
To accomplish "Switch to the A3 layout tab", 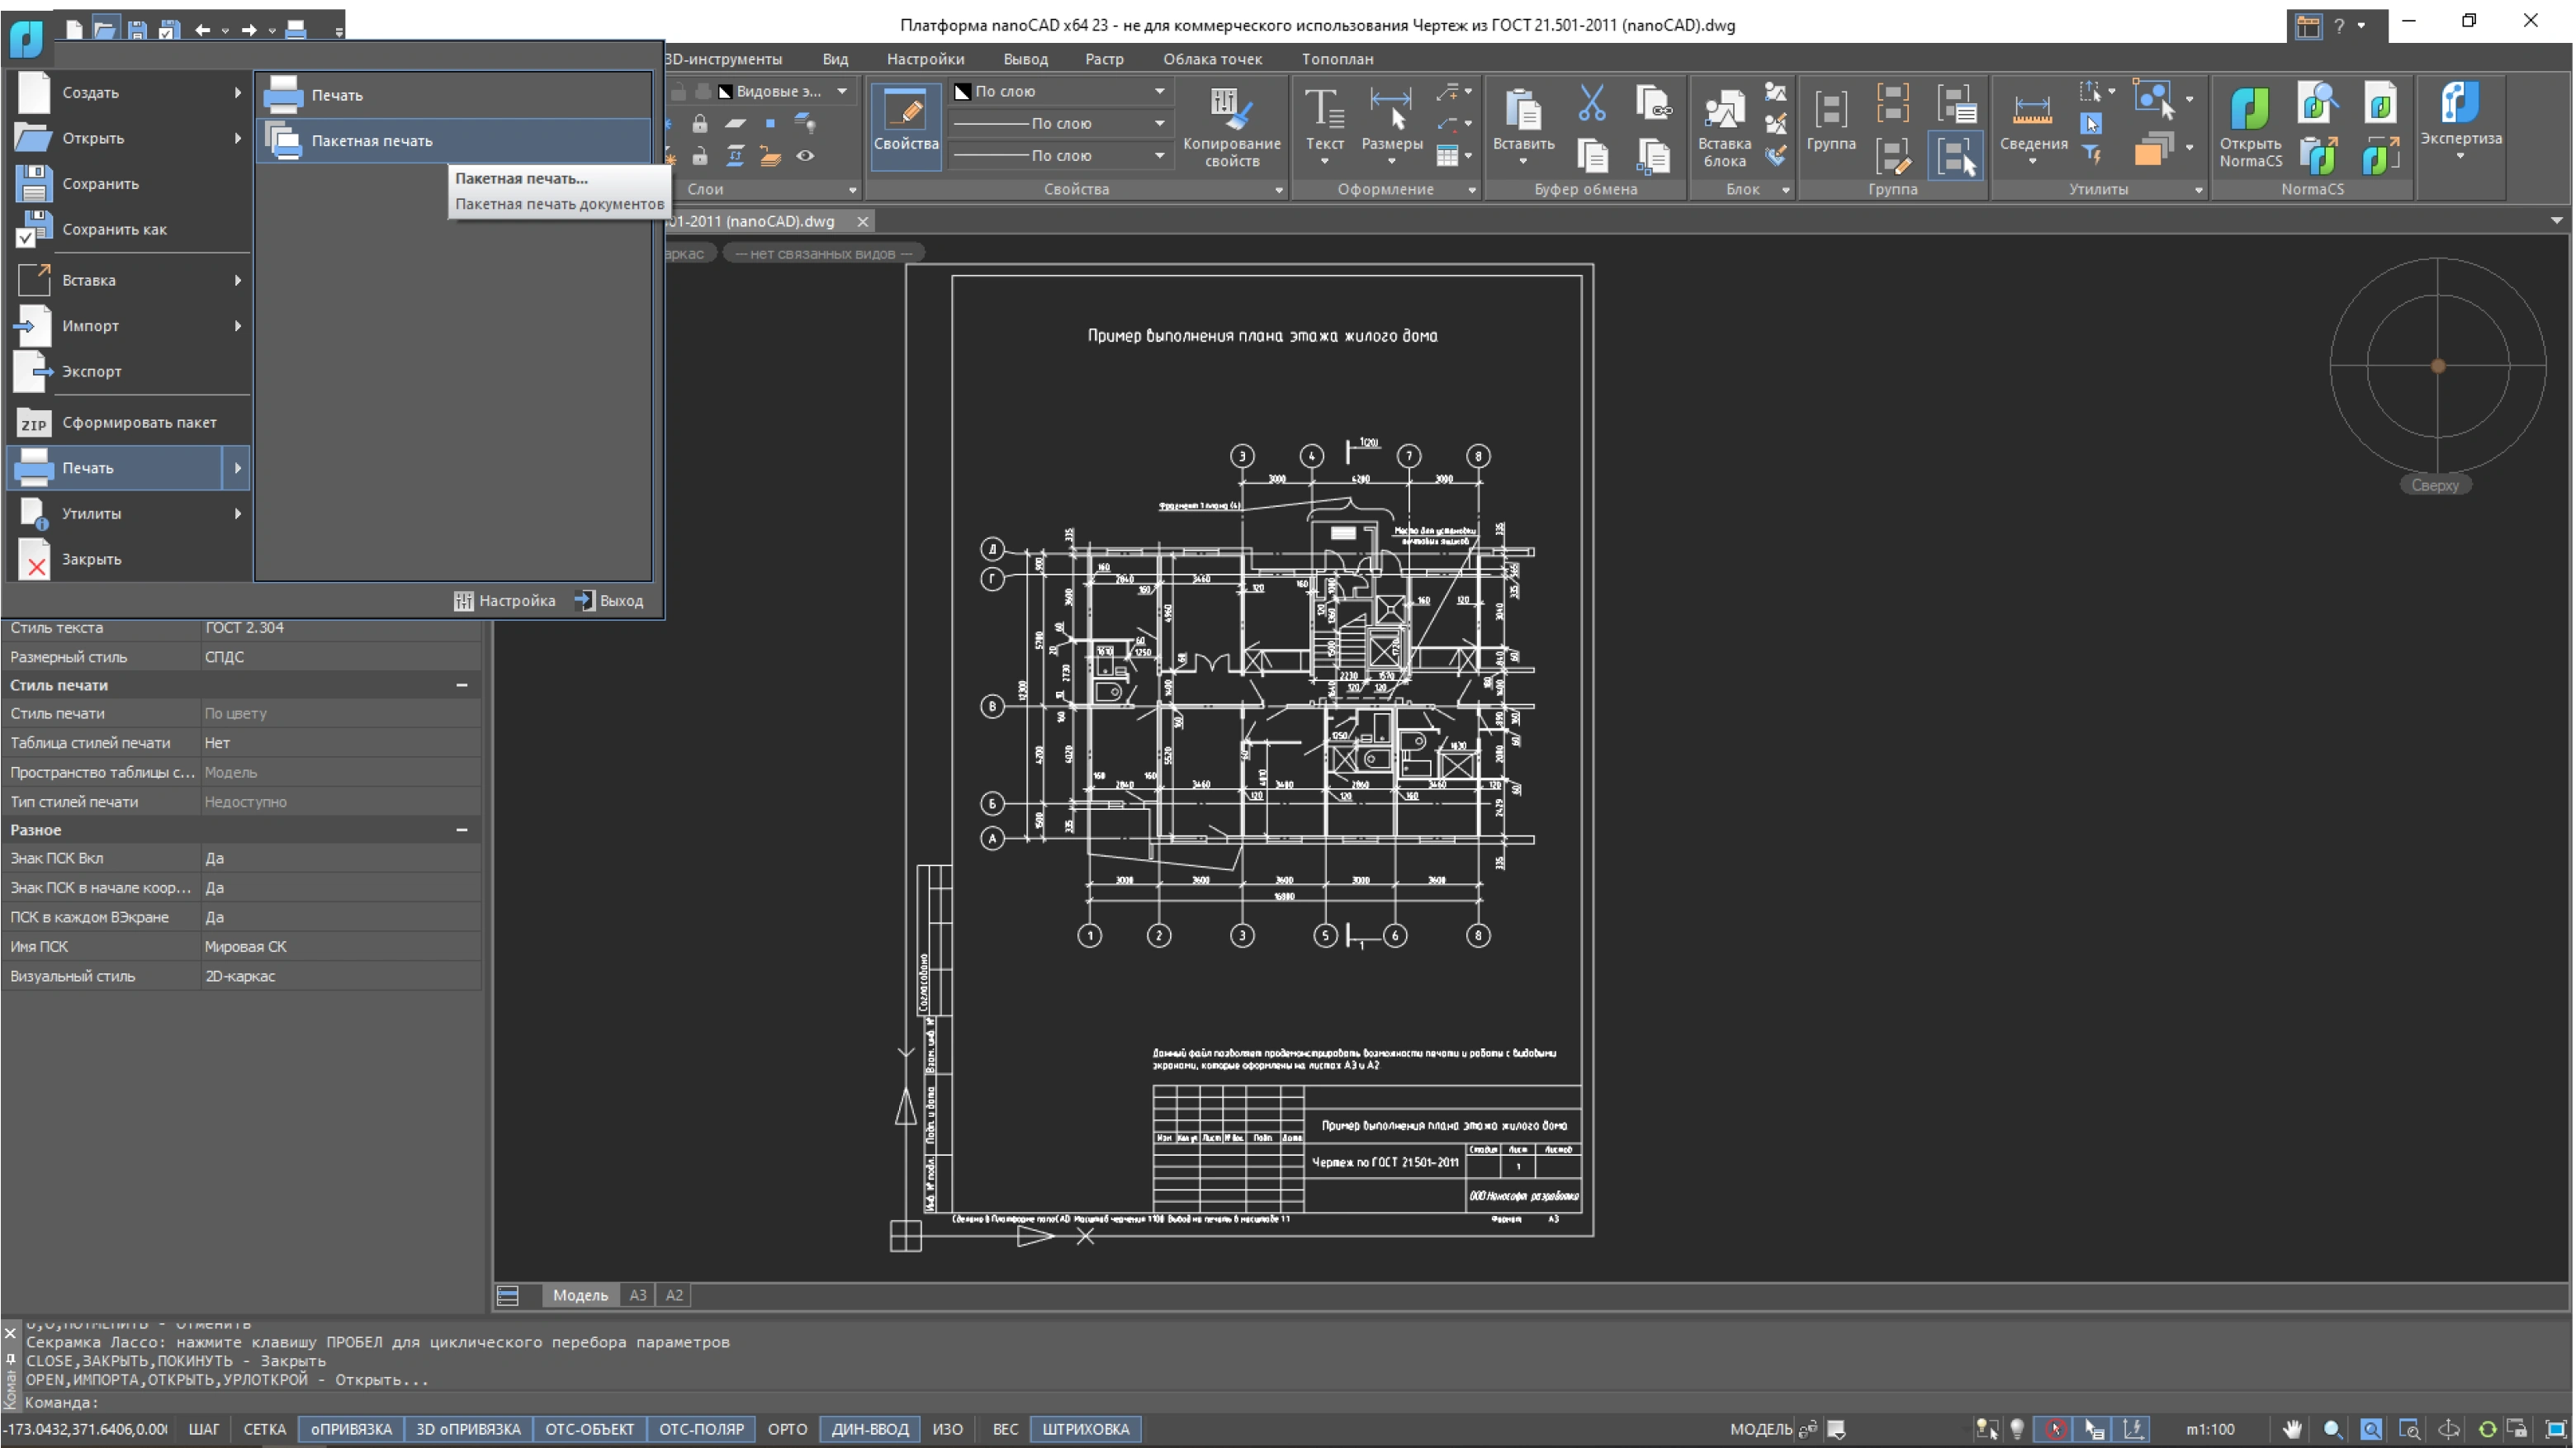I will [x=637, y=1295].
